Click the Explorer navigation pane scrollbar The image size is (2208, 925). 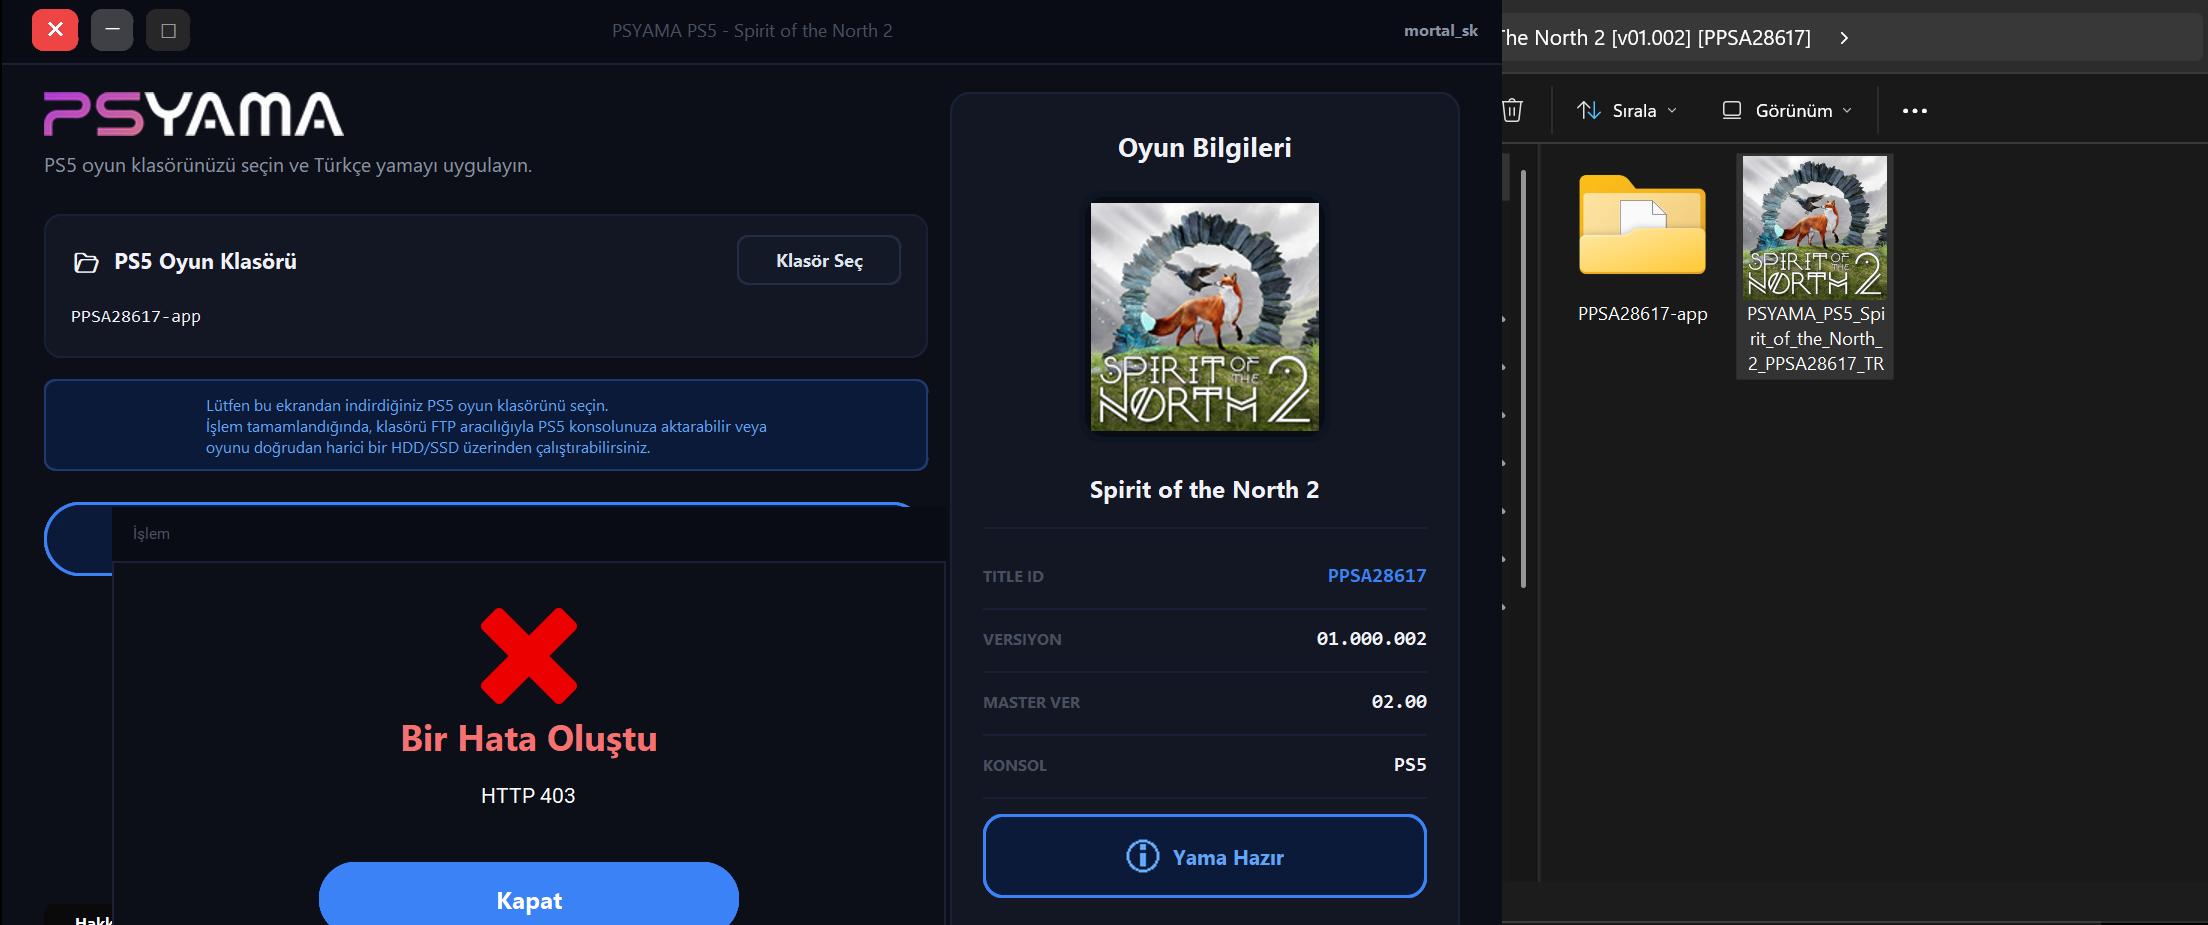click(x=1523, y=378)
